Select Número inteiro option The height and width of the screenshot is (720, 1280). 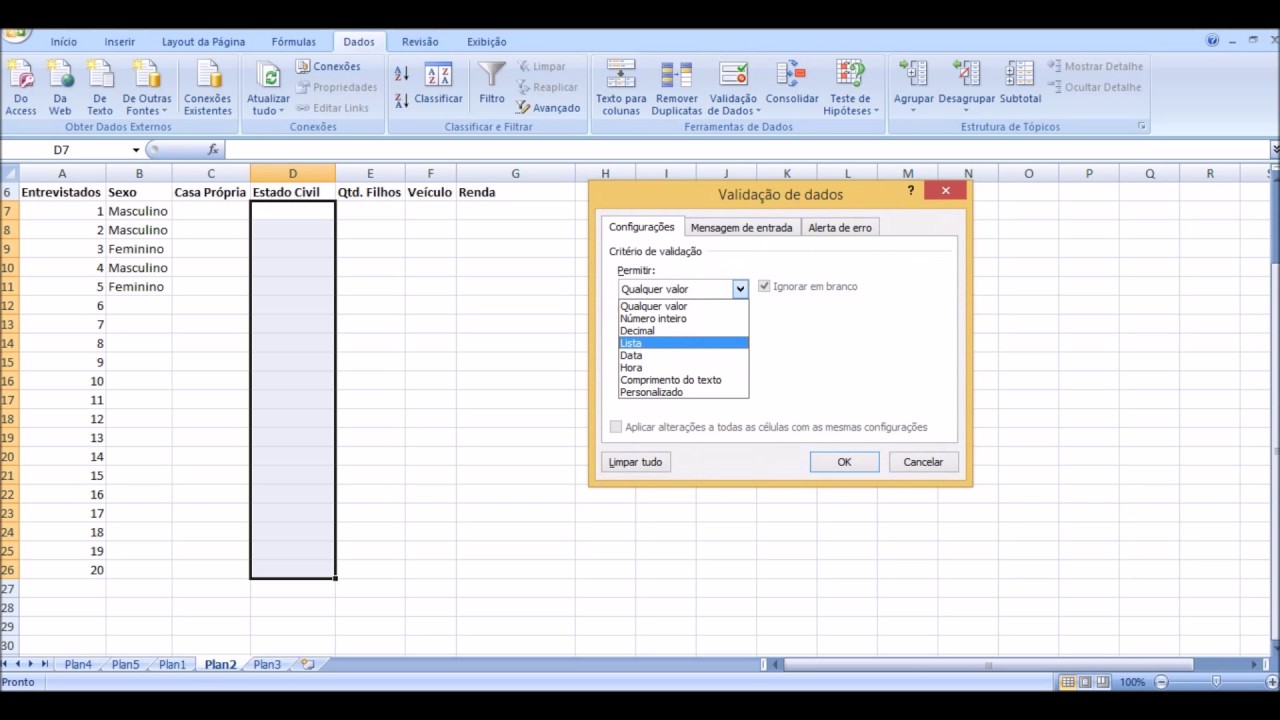(683, 319)
